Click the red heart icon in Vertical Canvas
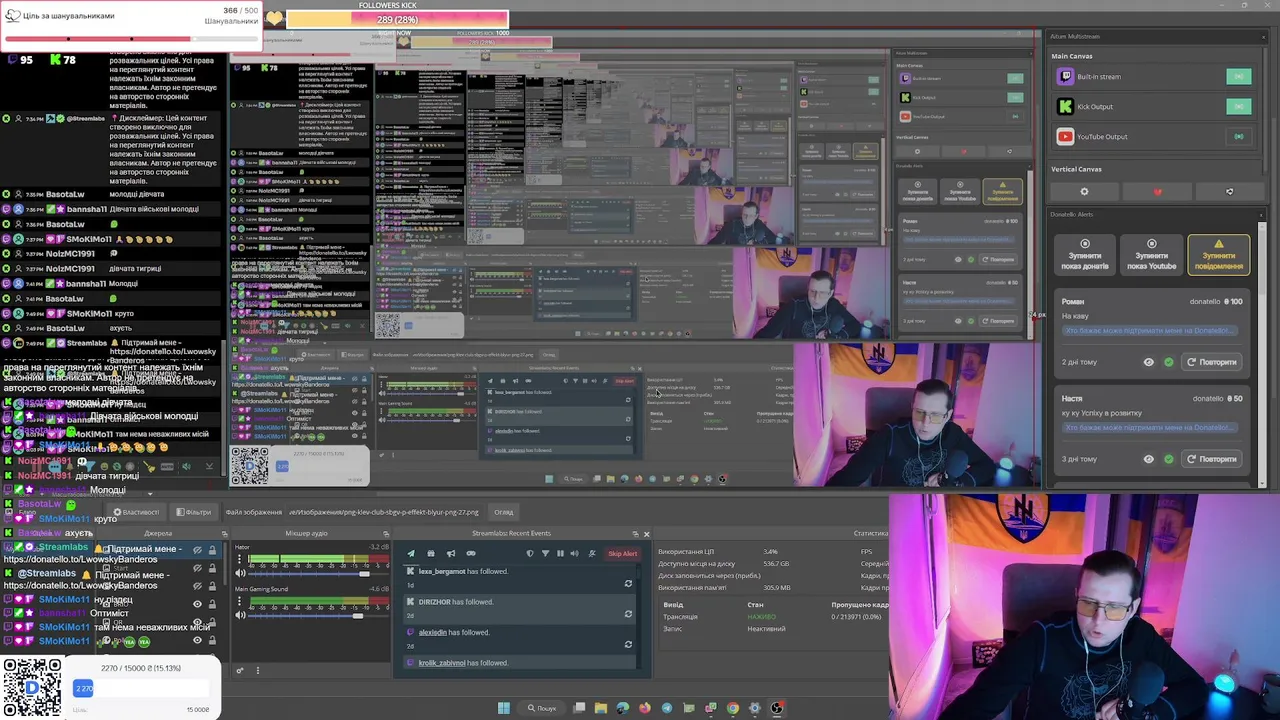 tap(1157, 192)
